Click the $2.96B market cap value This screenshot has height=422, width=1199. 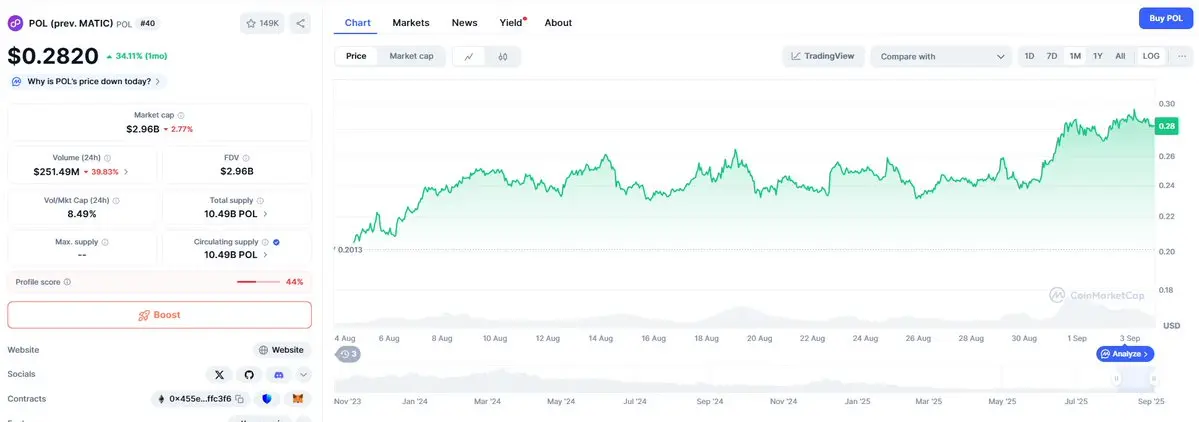143,129
